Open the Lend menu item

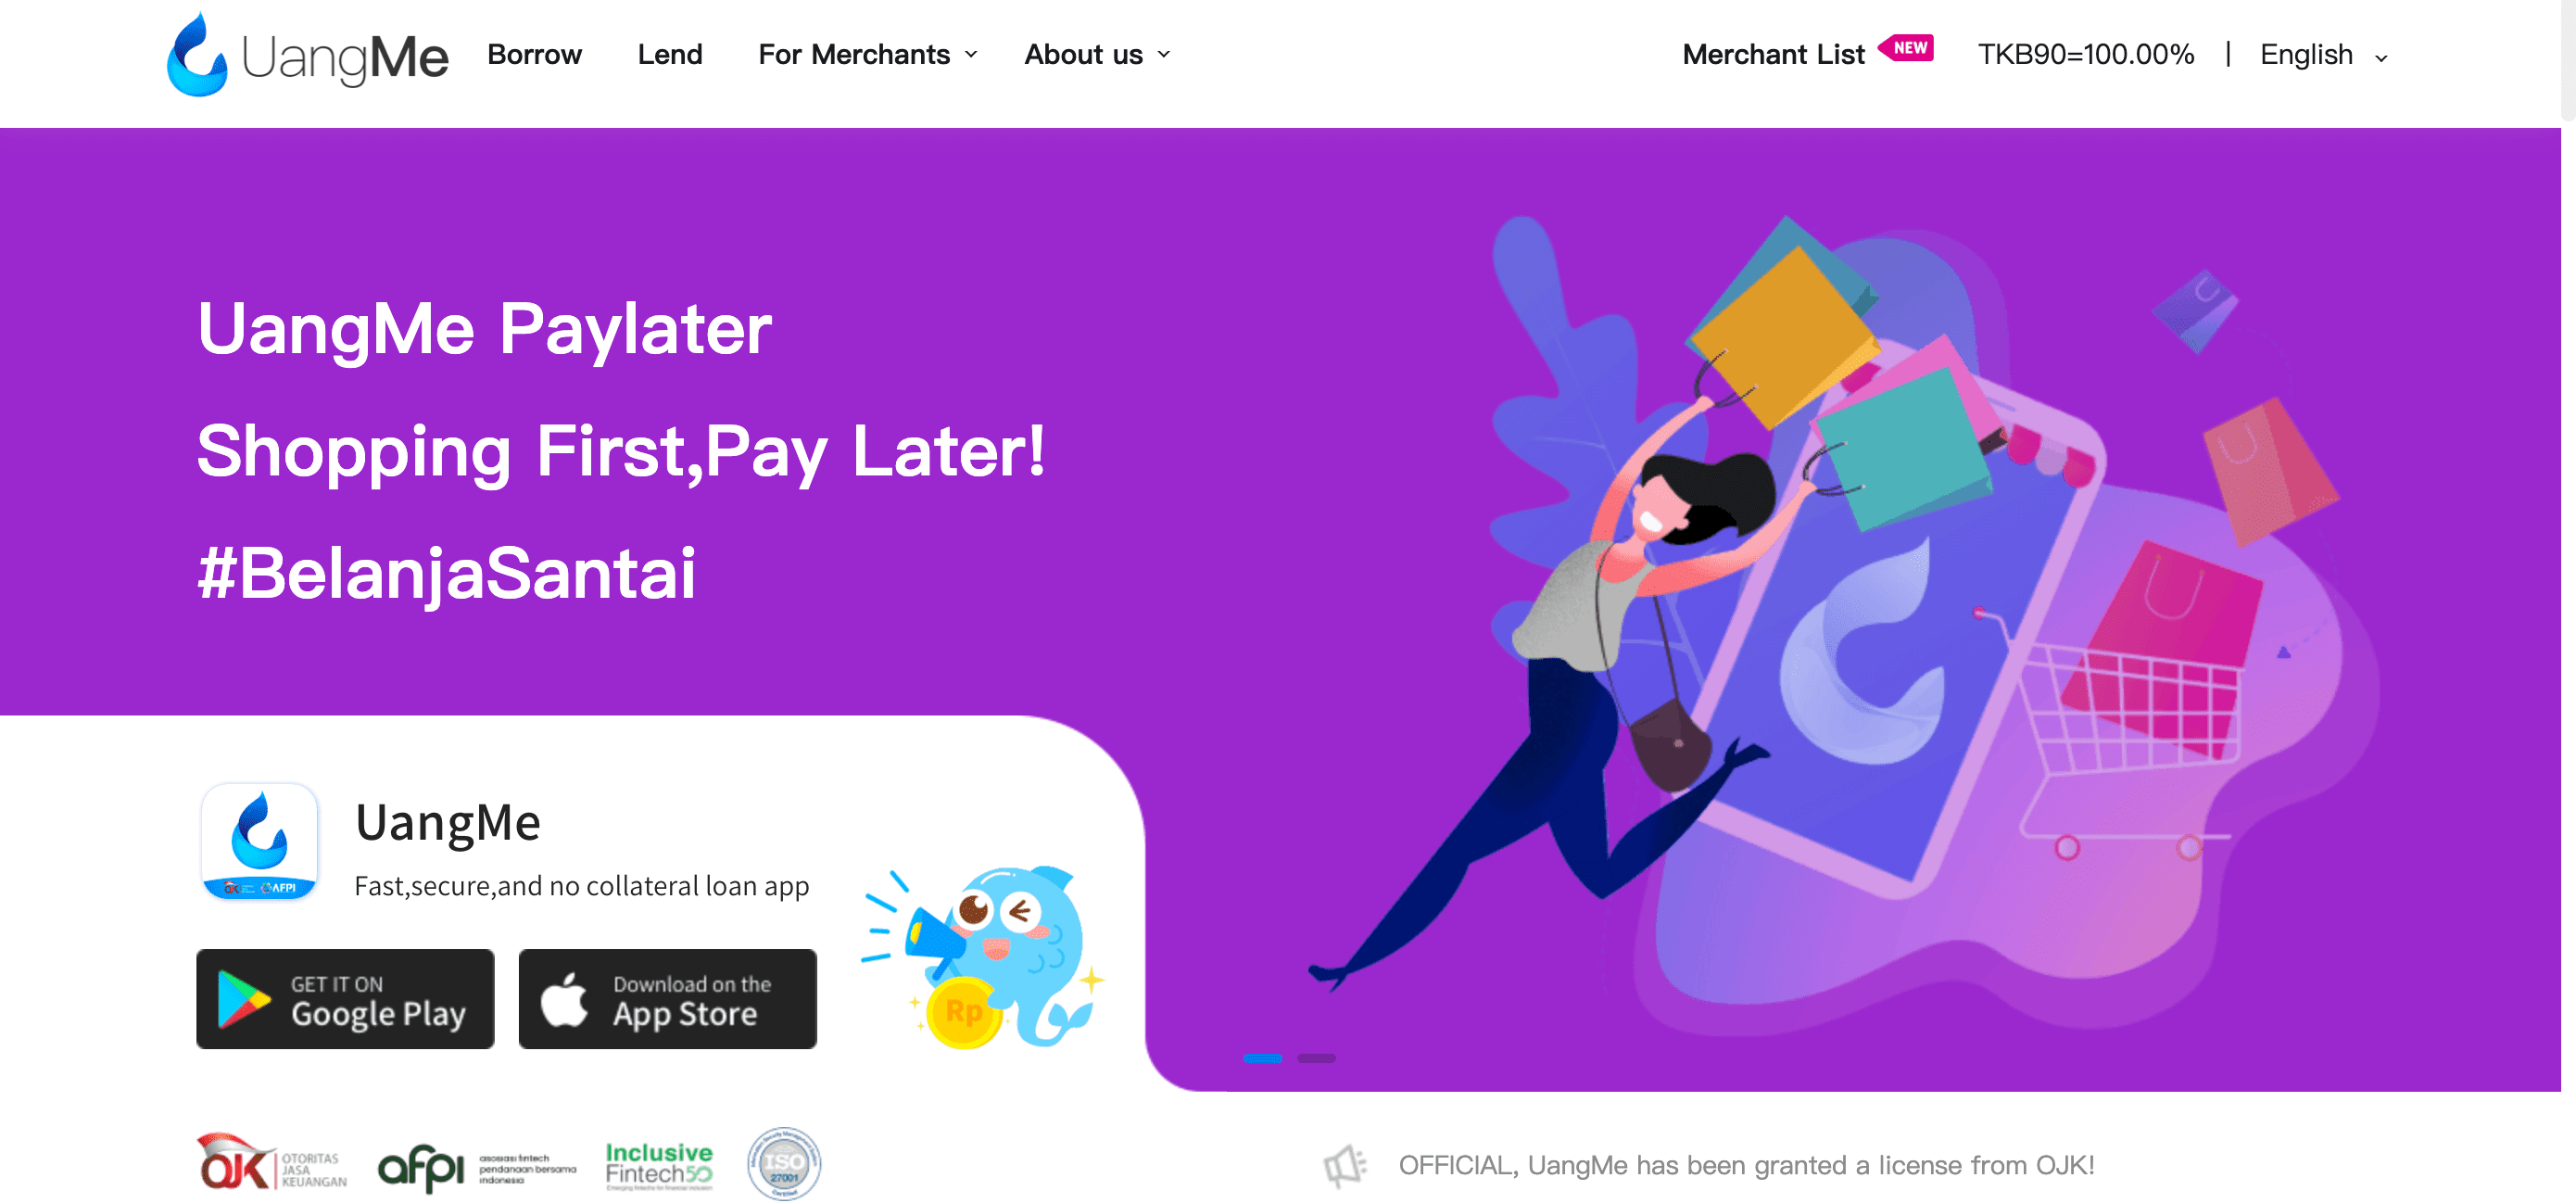pos(670,54)
